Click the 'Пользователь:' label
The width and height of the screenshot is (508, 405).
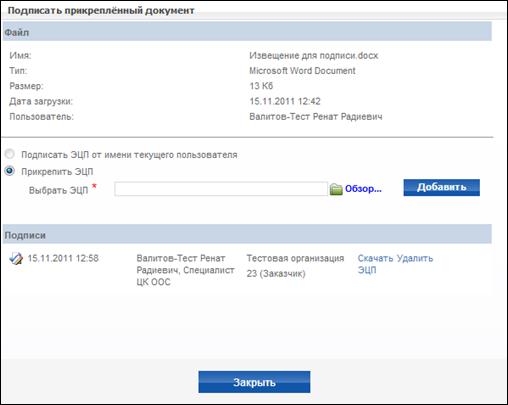coord(42,117)
